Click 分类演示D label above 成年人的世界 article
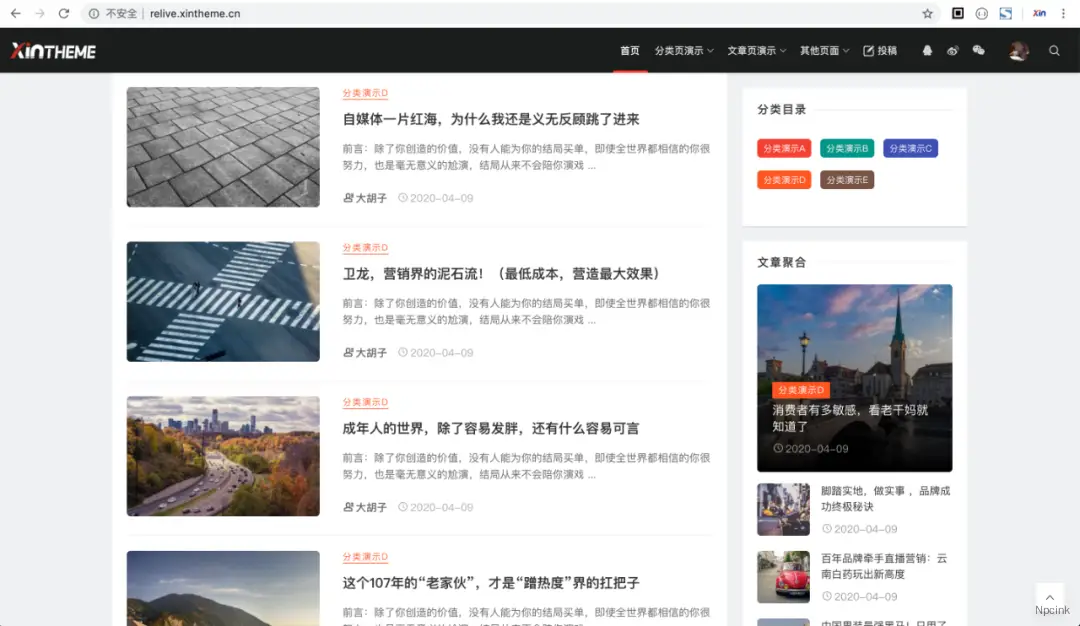 [x=365, y=402]
